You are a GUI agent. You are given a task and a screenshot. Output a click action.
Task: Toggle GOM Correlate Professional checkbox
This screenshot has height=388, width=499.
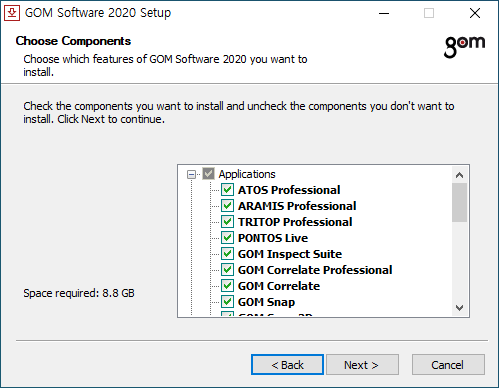tap(228, 270)
